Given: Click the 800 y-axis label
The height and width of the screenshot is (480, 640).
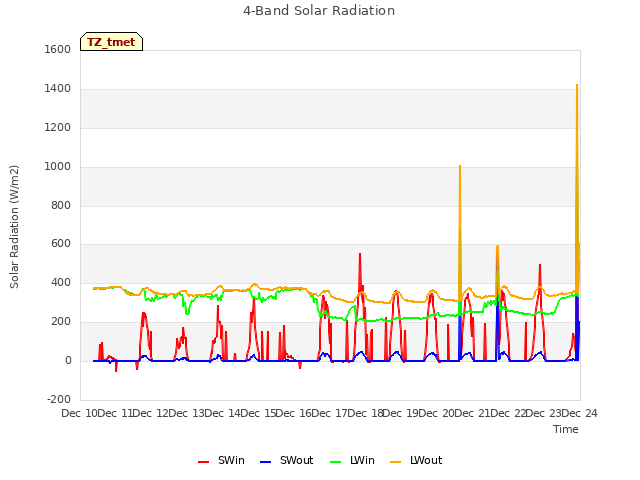Looking at the screenshot, I should click(x=61, y=205).
